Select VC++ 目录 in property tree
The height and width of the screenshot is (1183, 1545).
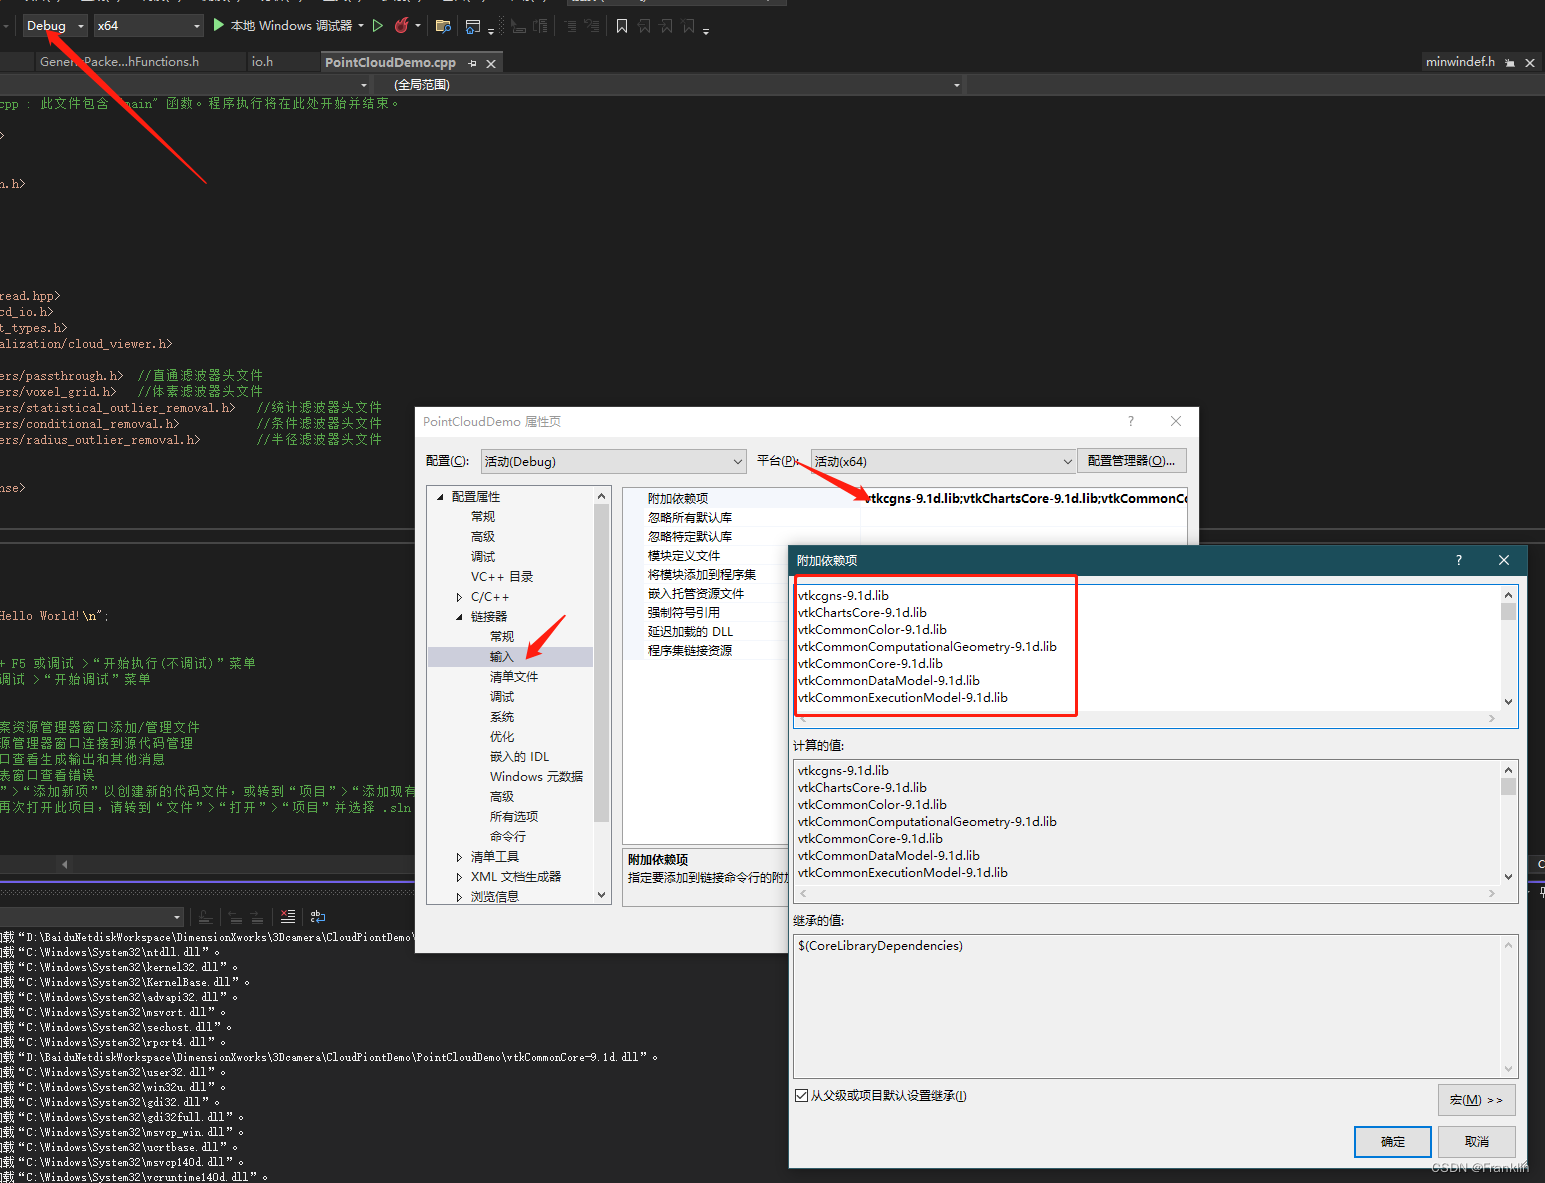[502, 577]
